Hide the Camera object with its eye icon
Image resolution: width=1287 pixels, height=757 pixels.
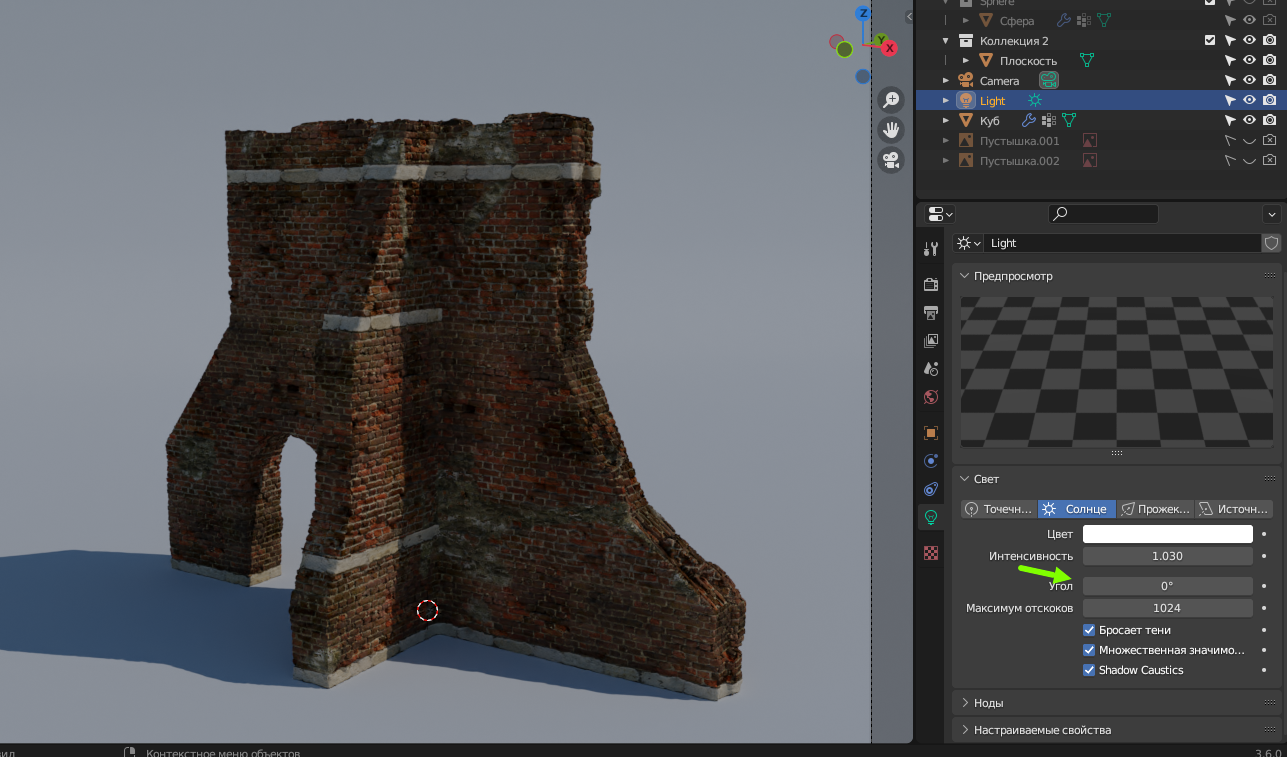pyautogui.click(x=1249, y=81)
